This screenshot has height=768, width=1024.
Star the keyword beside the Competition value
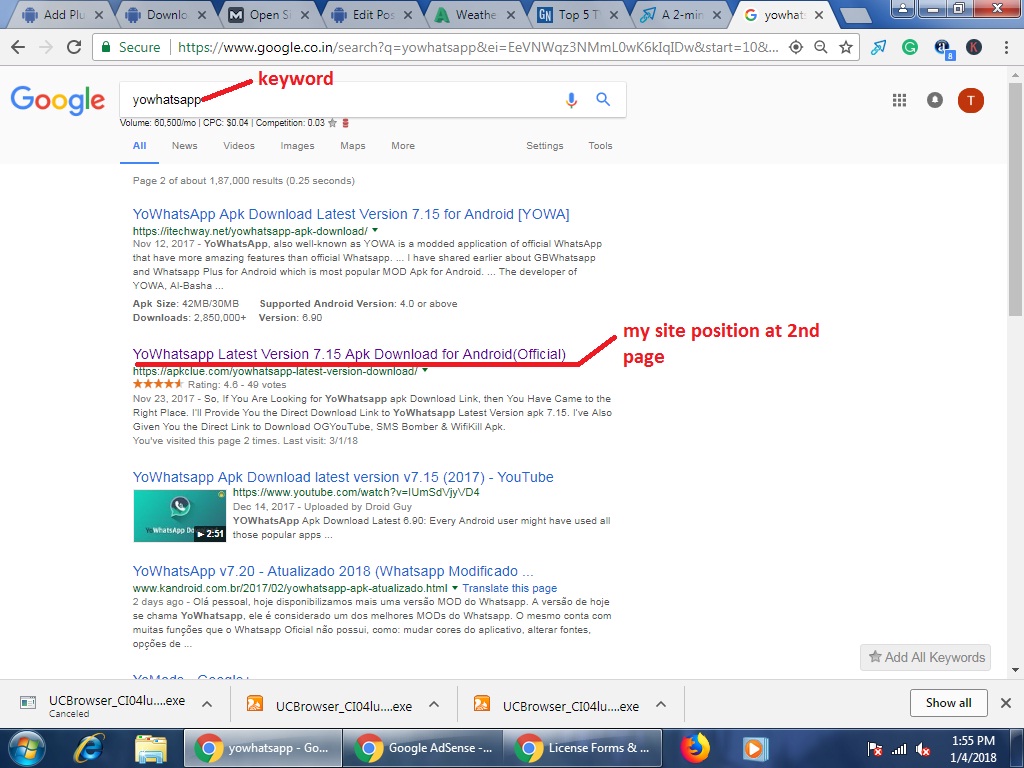pyautogui.click(x=333, y=123)
